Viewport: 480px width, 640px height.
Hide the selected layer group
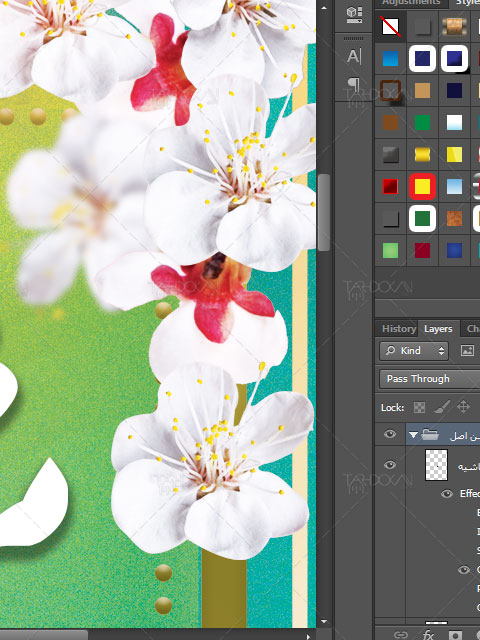(x=390, y=434)
